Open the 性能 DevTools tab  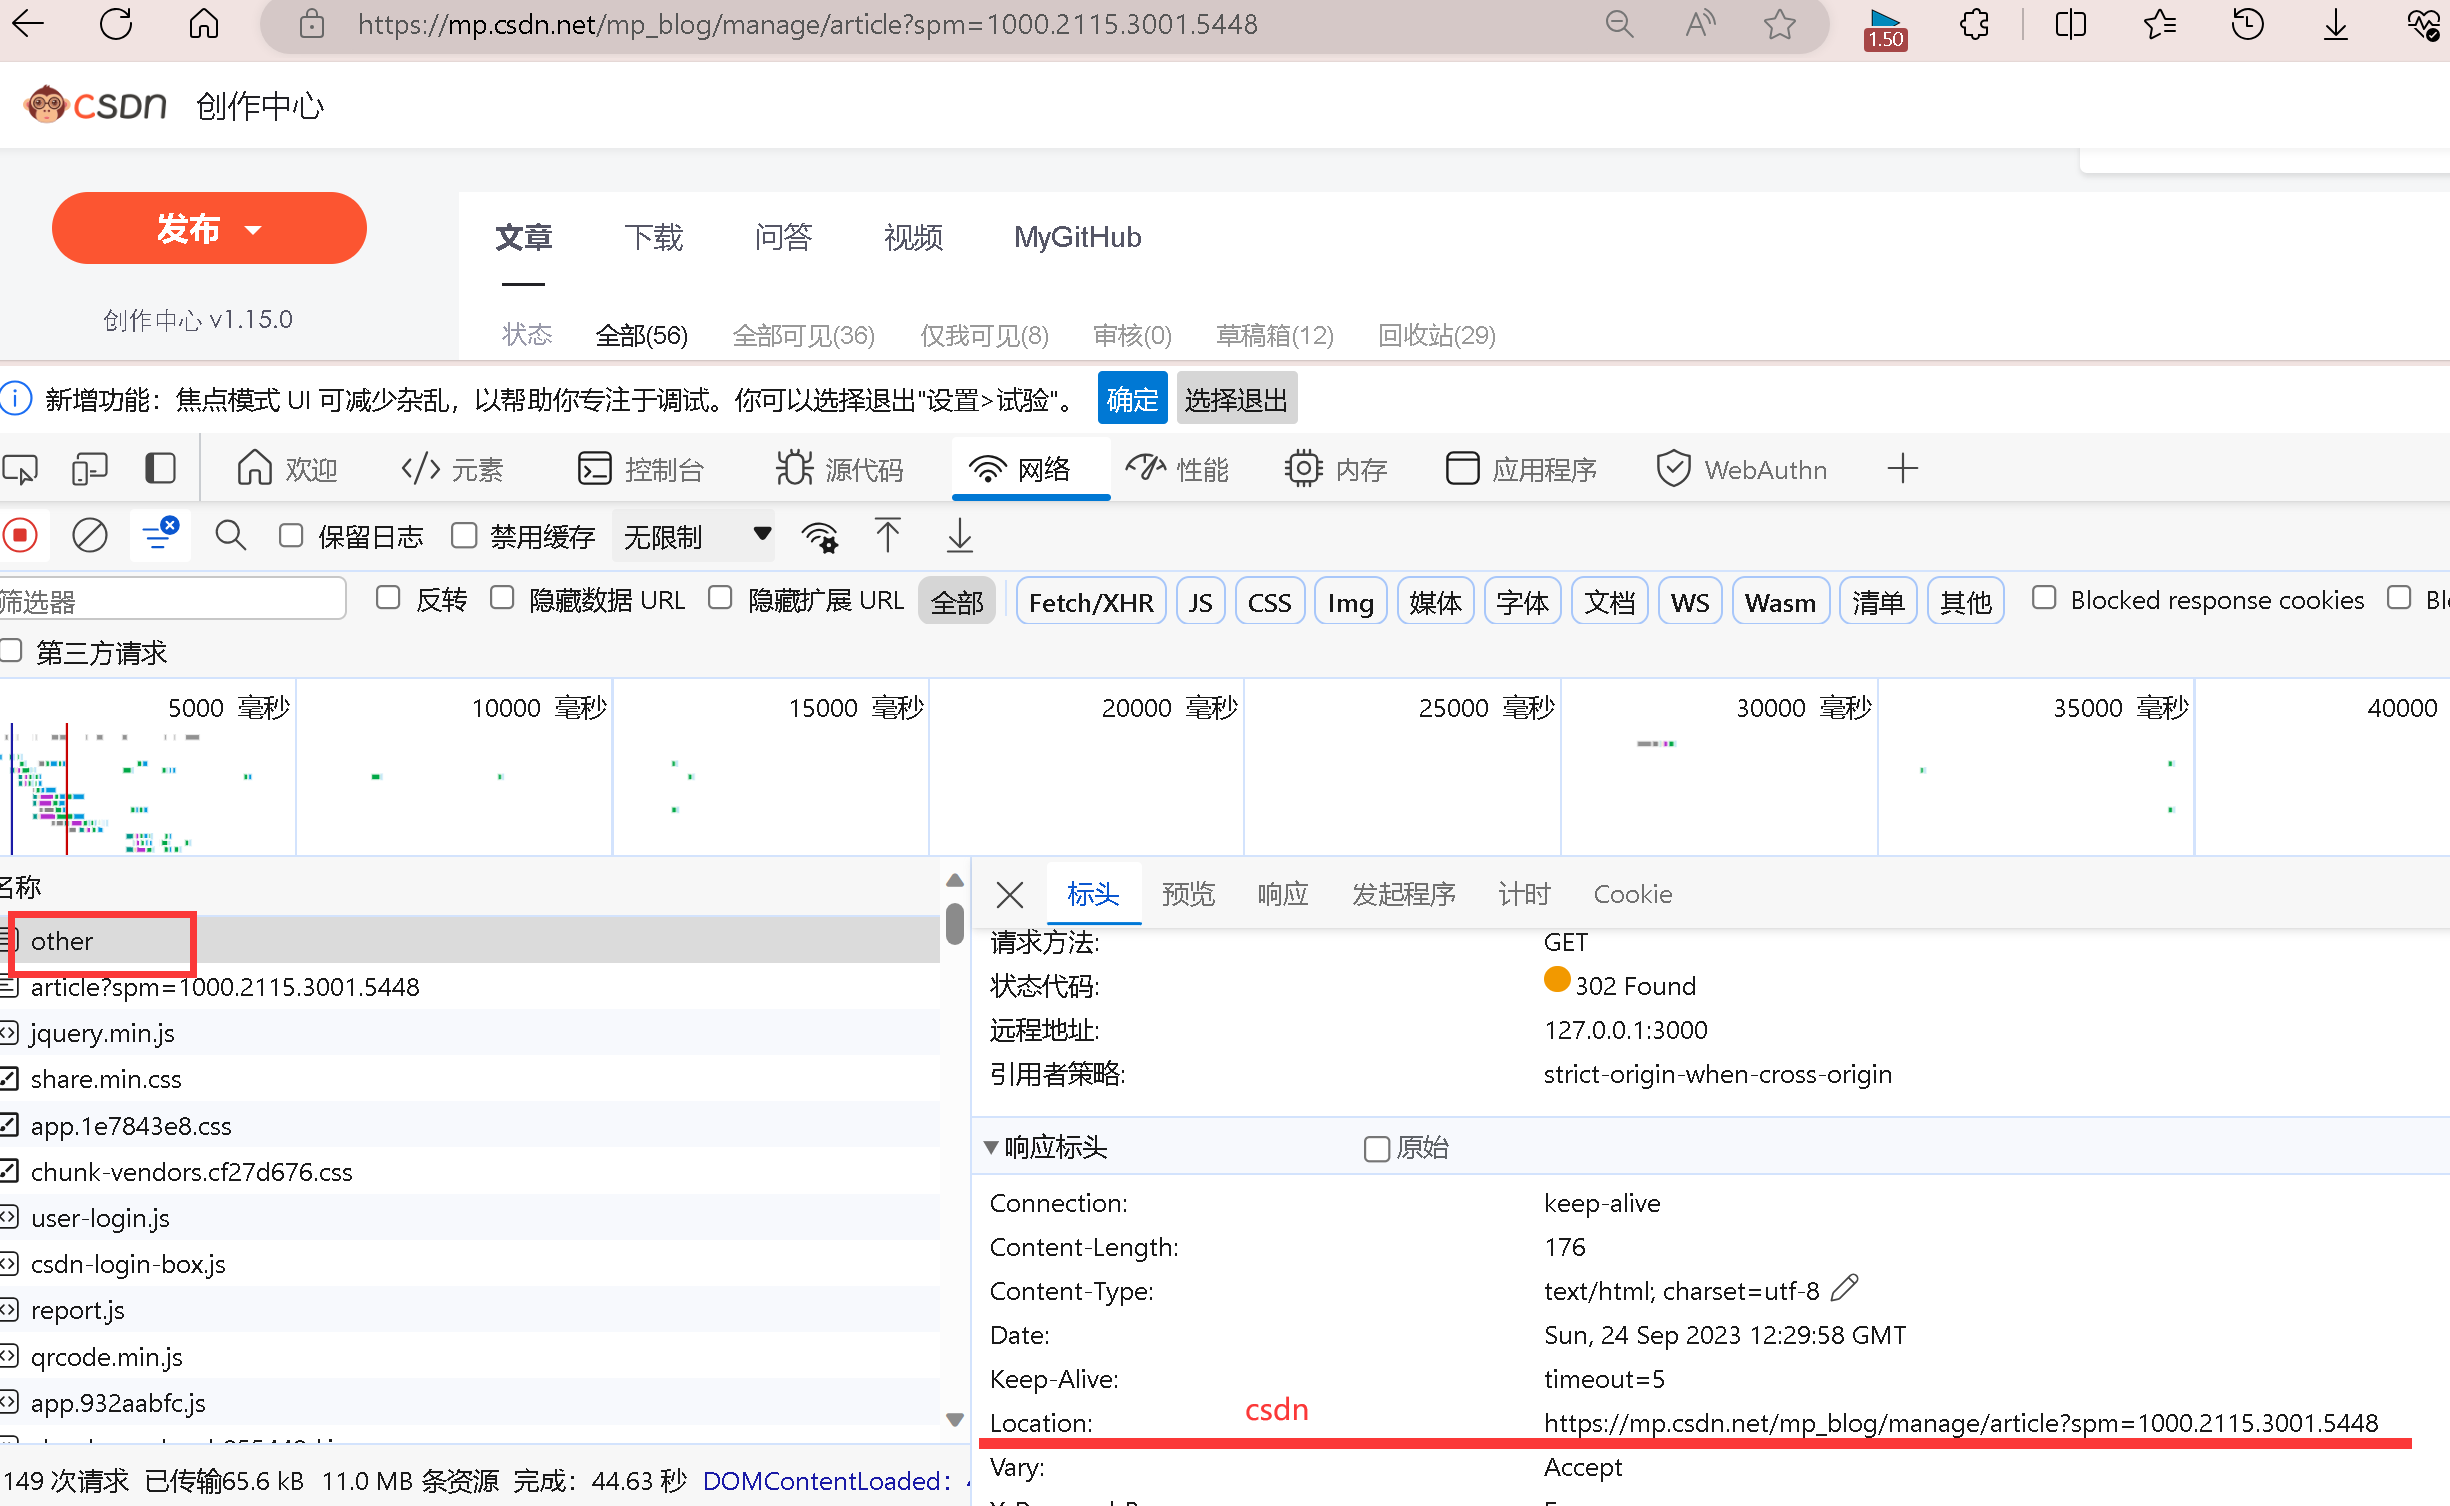tap(1178, 469)
